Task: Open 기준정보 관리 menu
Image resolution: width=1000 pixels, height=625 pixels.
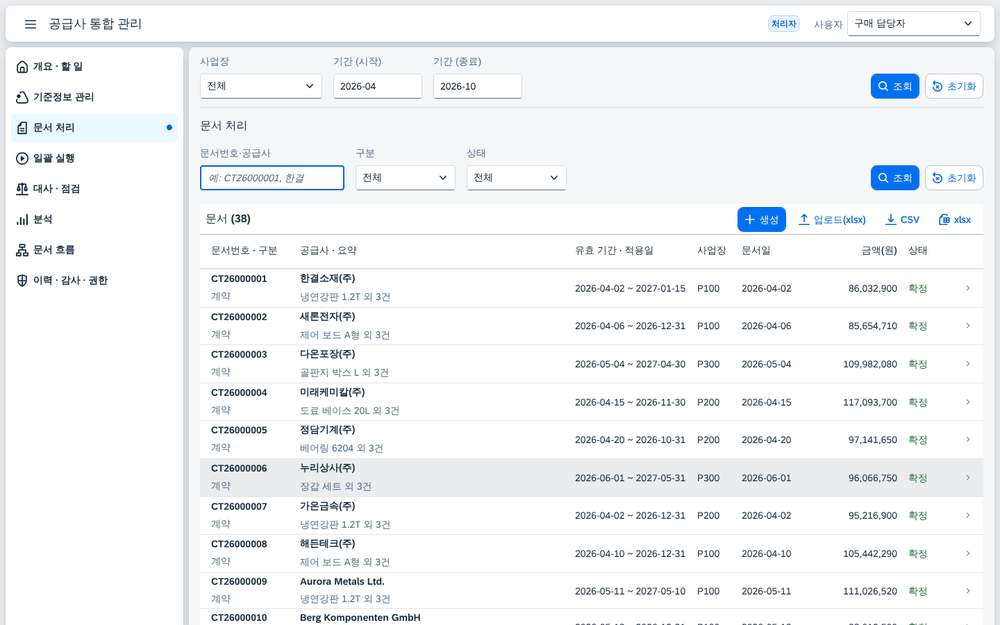Action: coord(94,97)
